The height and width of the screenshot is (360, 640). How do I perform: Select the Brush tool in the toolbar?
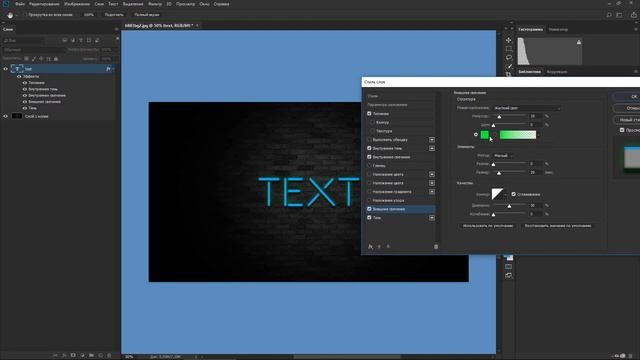pyautogui.click(x=509, y=66)
